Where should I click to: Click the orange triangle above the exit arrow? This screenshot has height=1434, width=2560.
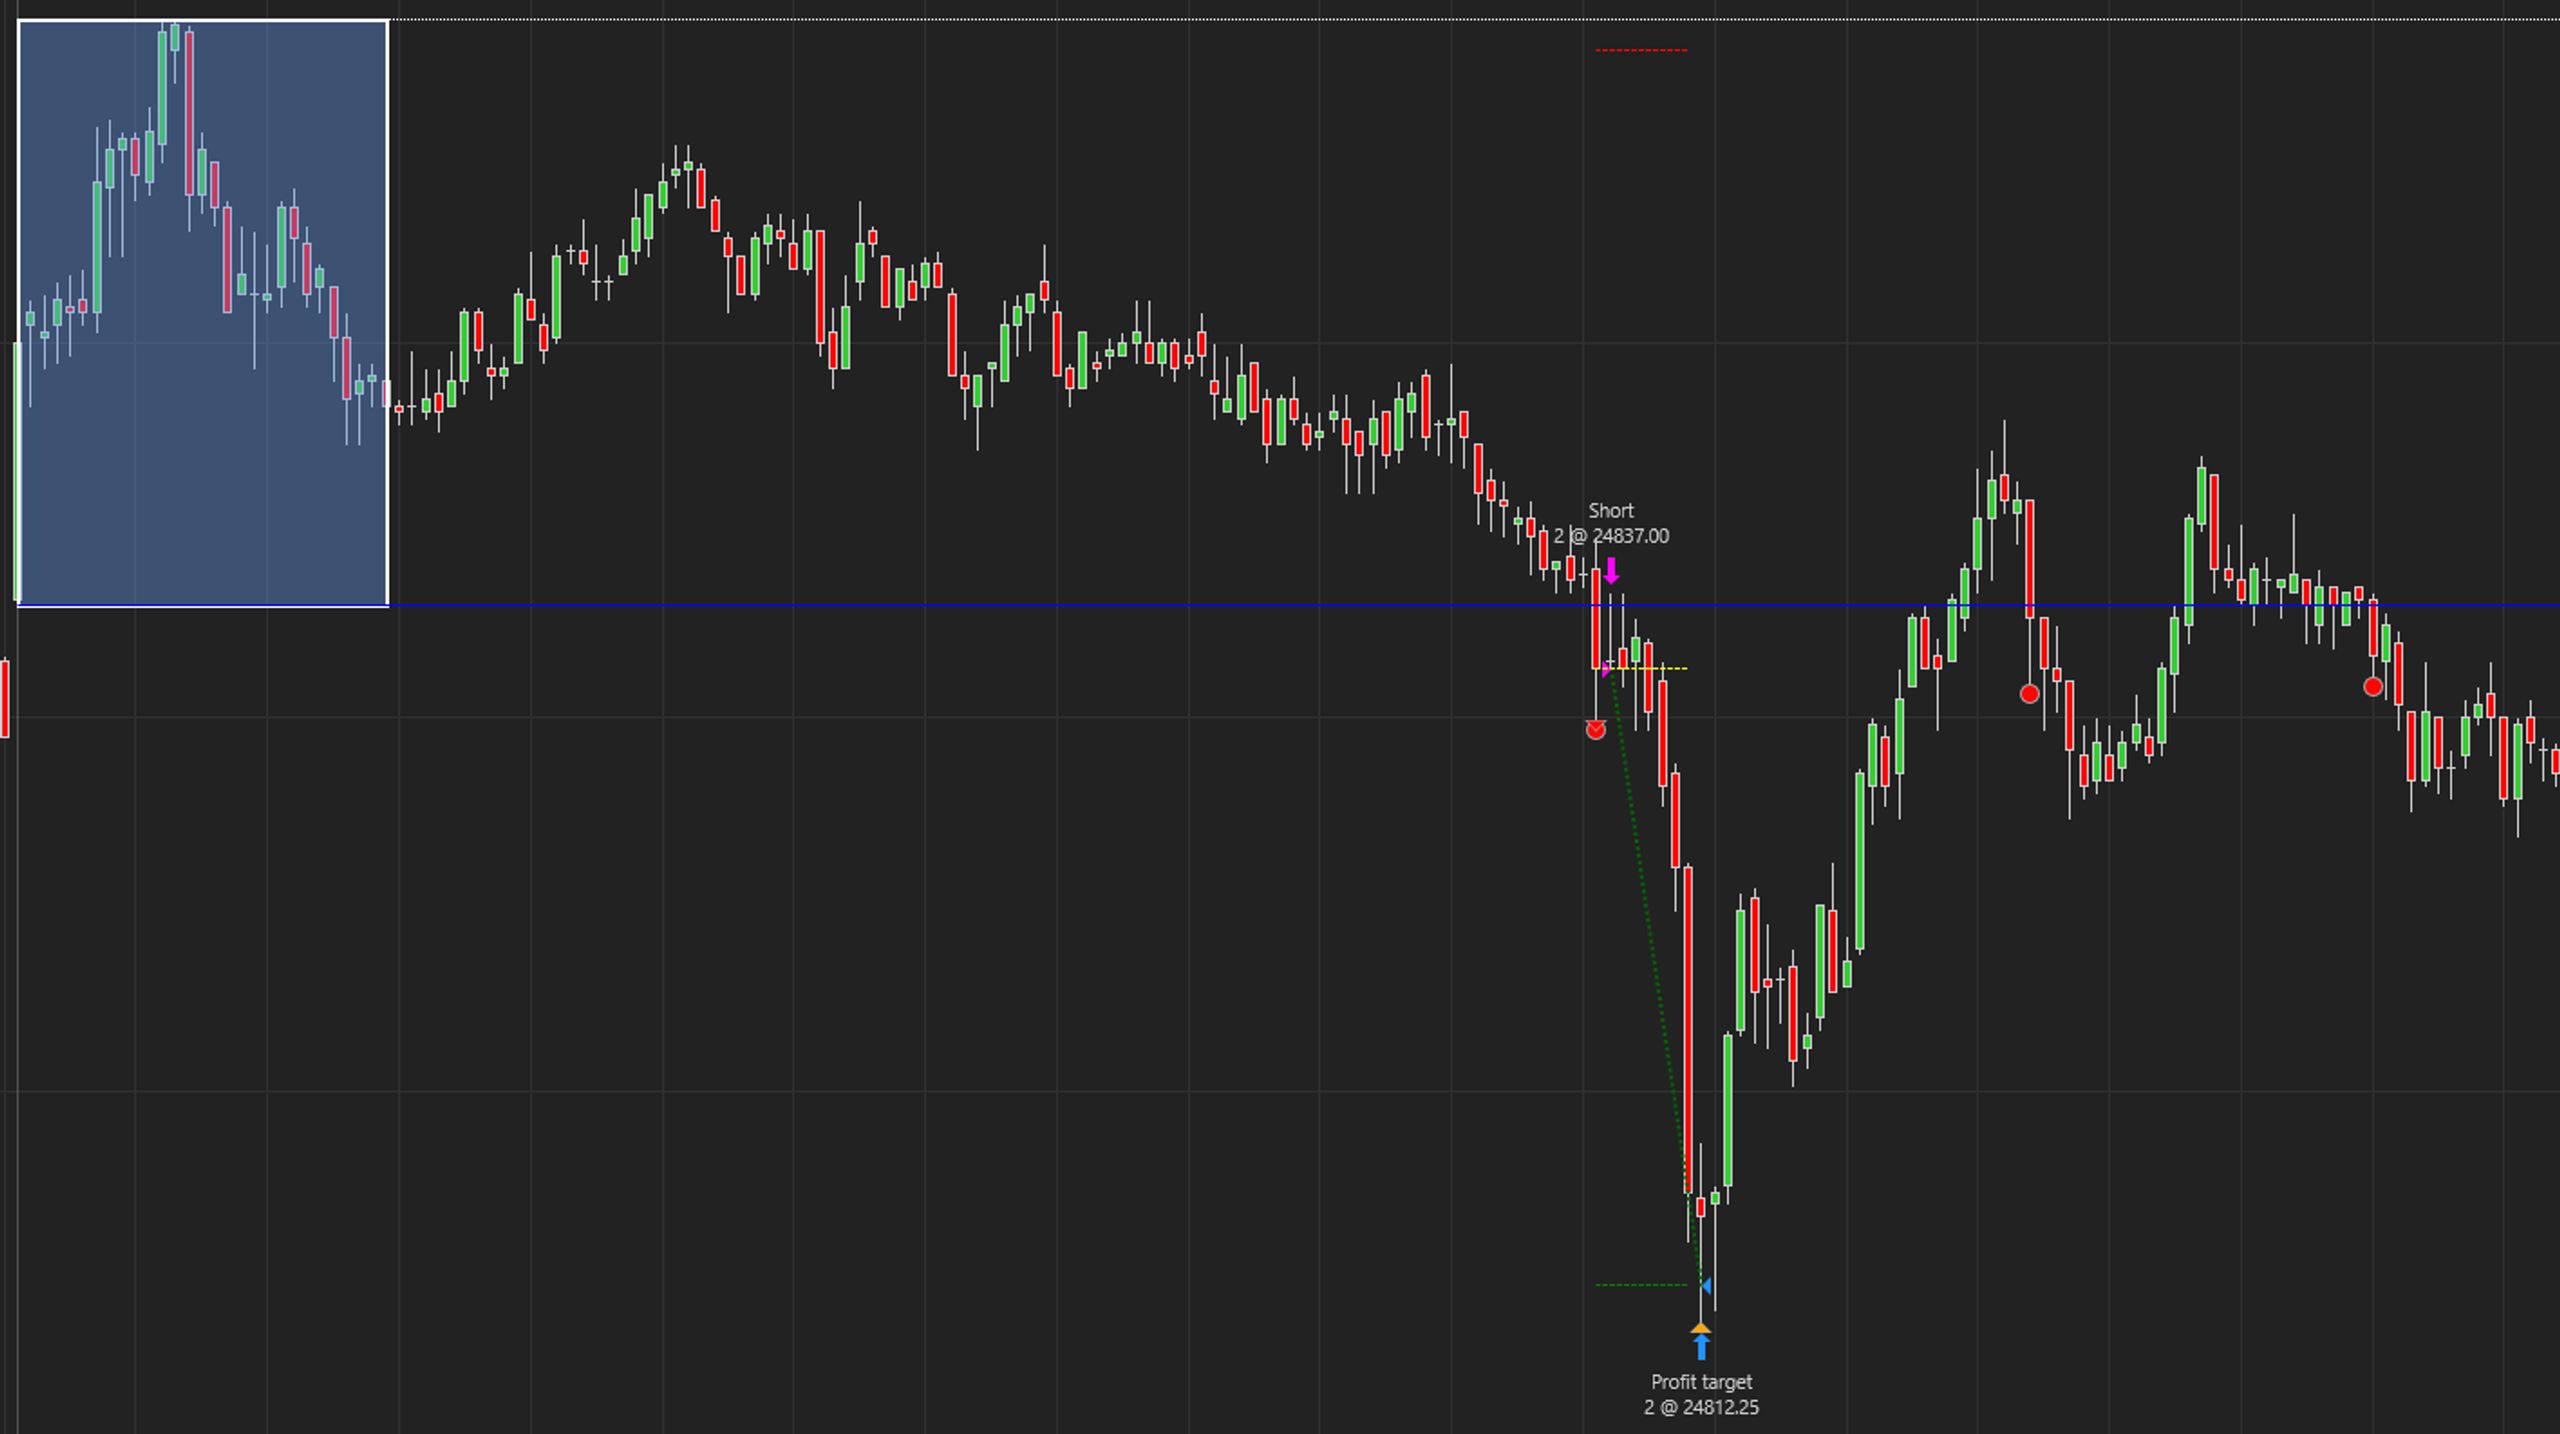click(x=1701, y=1328)
